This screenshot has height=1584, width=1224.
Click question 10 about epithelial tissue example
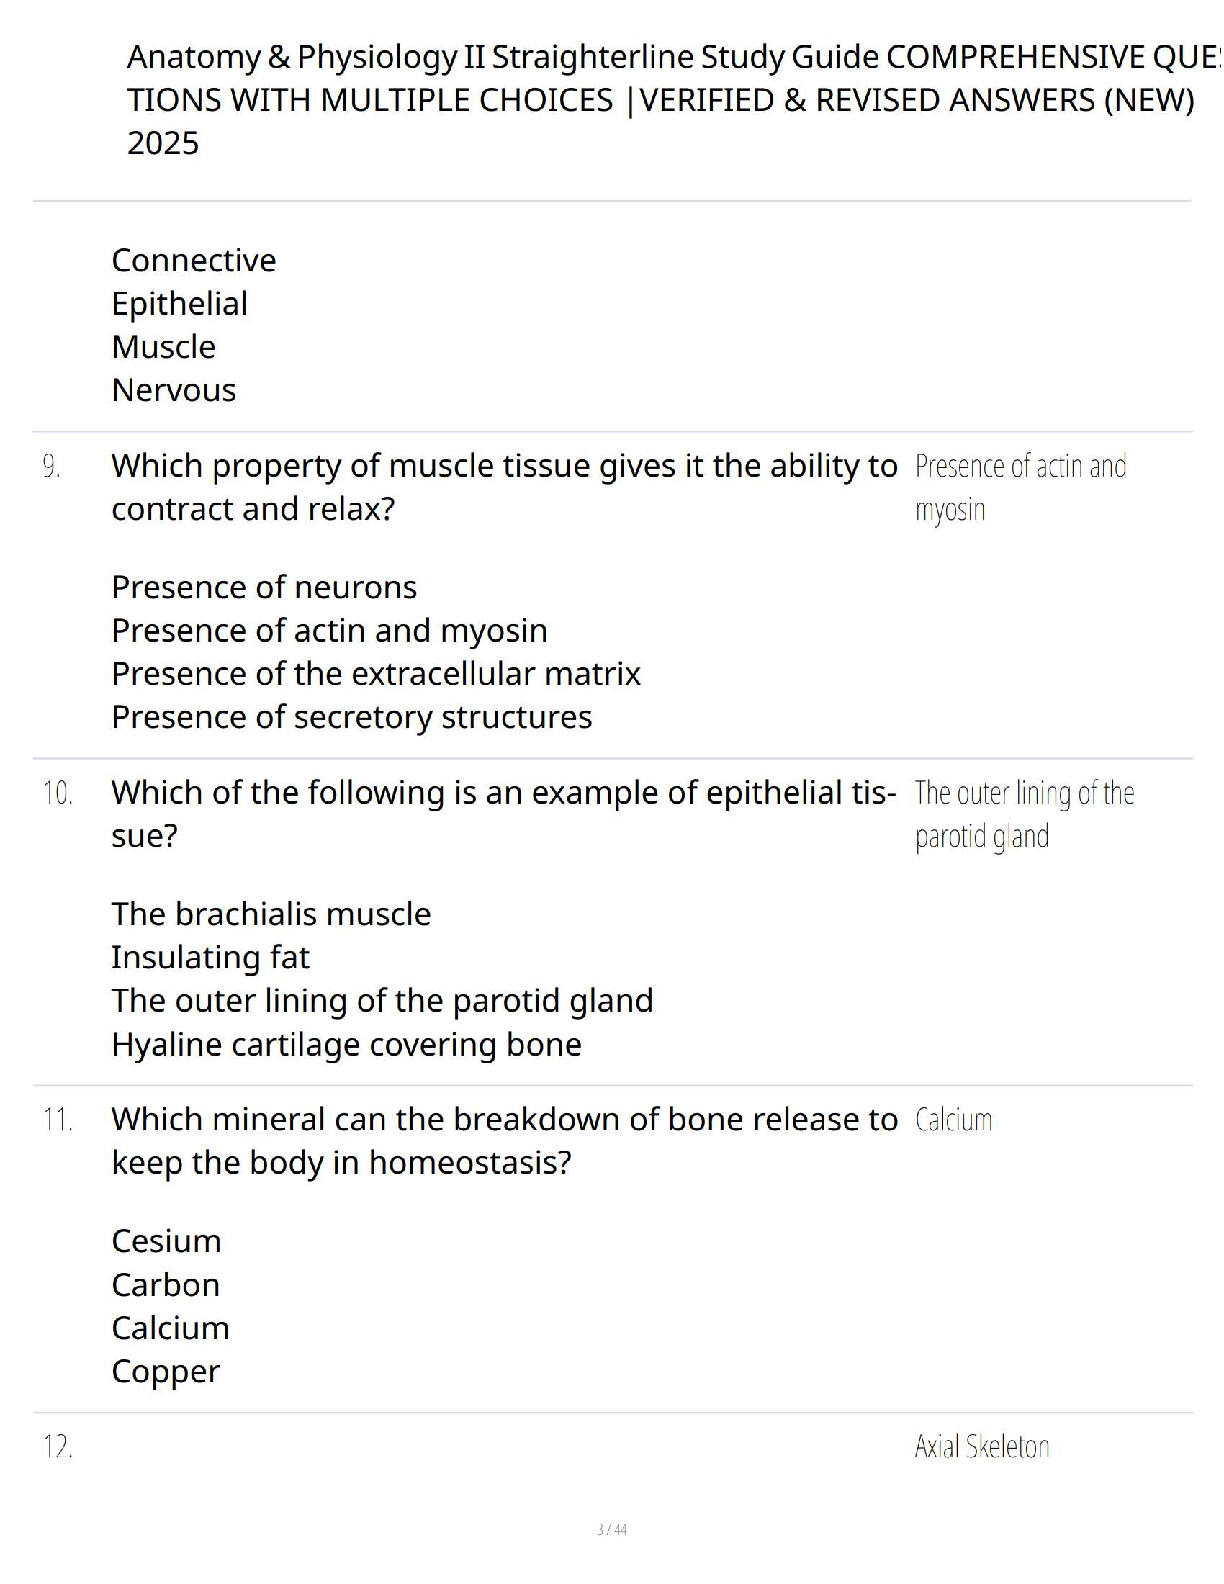coord(504,814)
